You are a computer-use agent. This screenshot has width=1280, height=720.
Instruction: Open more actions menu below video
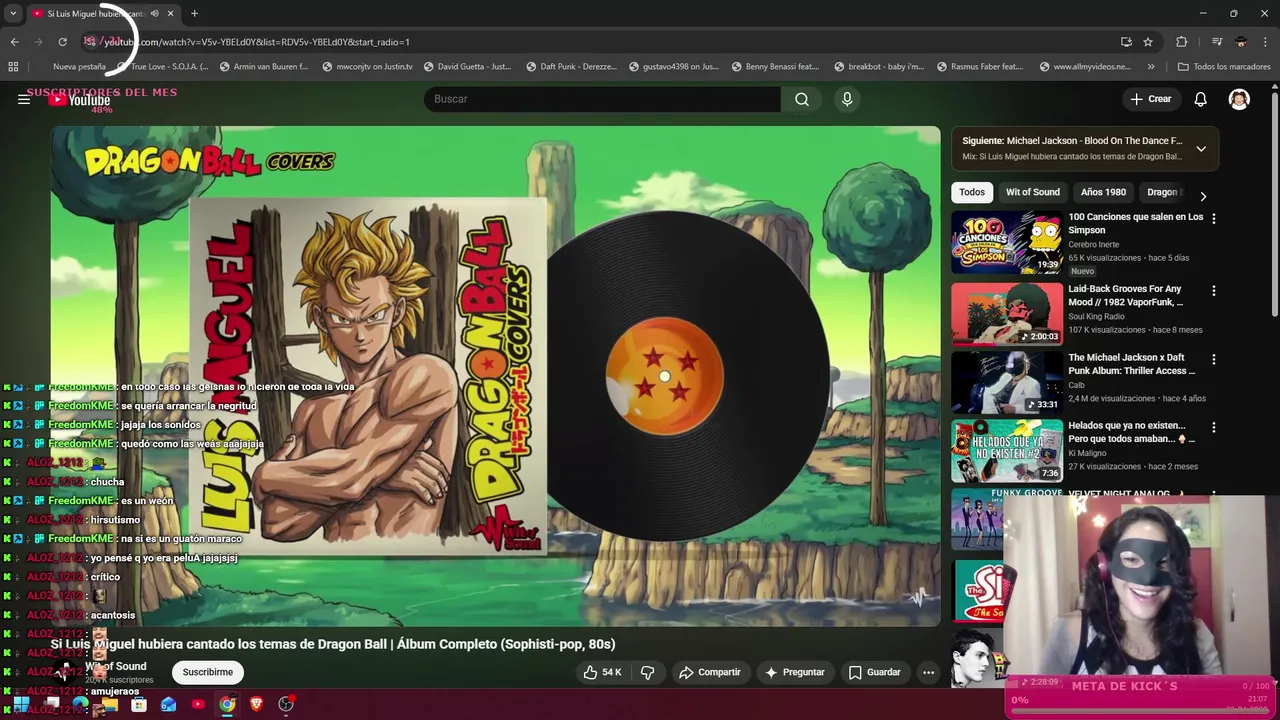click(928, 672)
